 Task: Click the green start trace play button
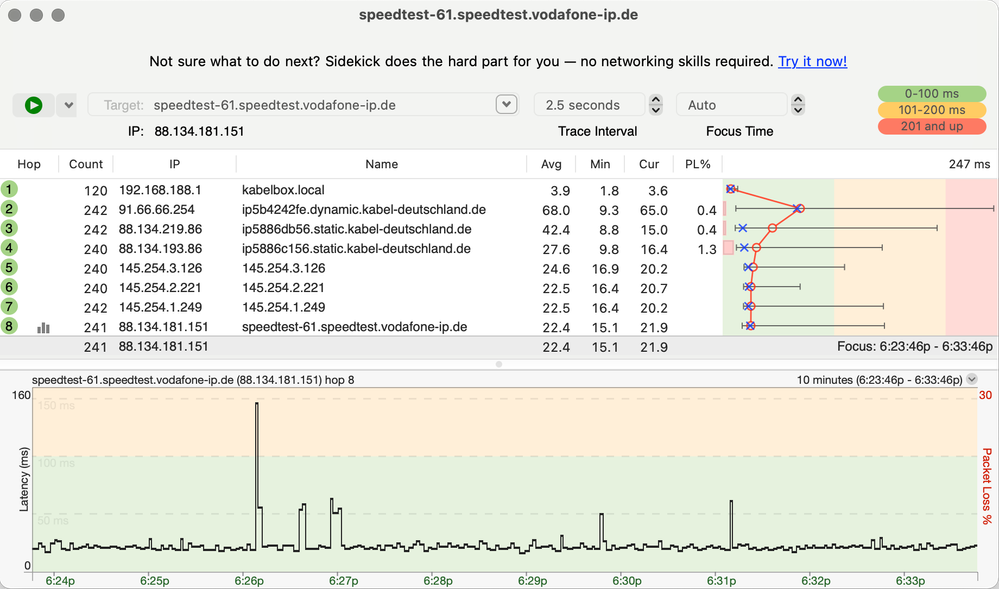coord(34,105)
